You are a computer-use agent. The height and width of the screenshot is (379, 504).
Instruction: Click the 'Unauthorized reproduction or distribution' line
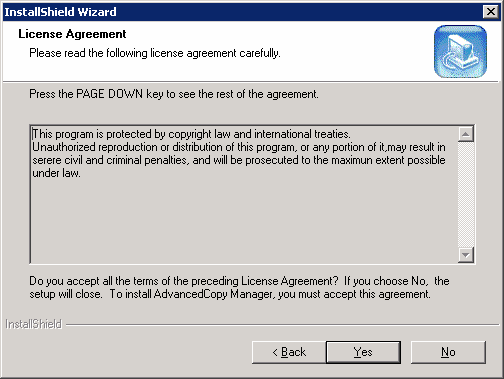coord(239,147)
